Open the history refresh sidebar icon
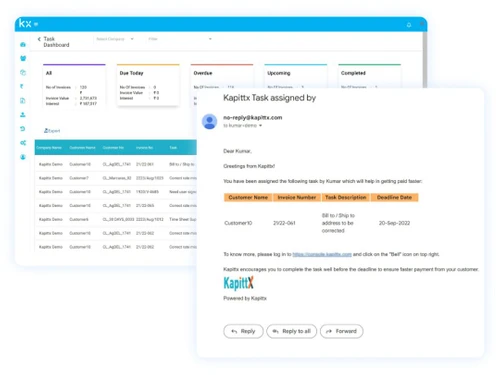Image resolution: width=500 pixels, height=375 pixels. pyautogui.click(x=23, y=129)
